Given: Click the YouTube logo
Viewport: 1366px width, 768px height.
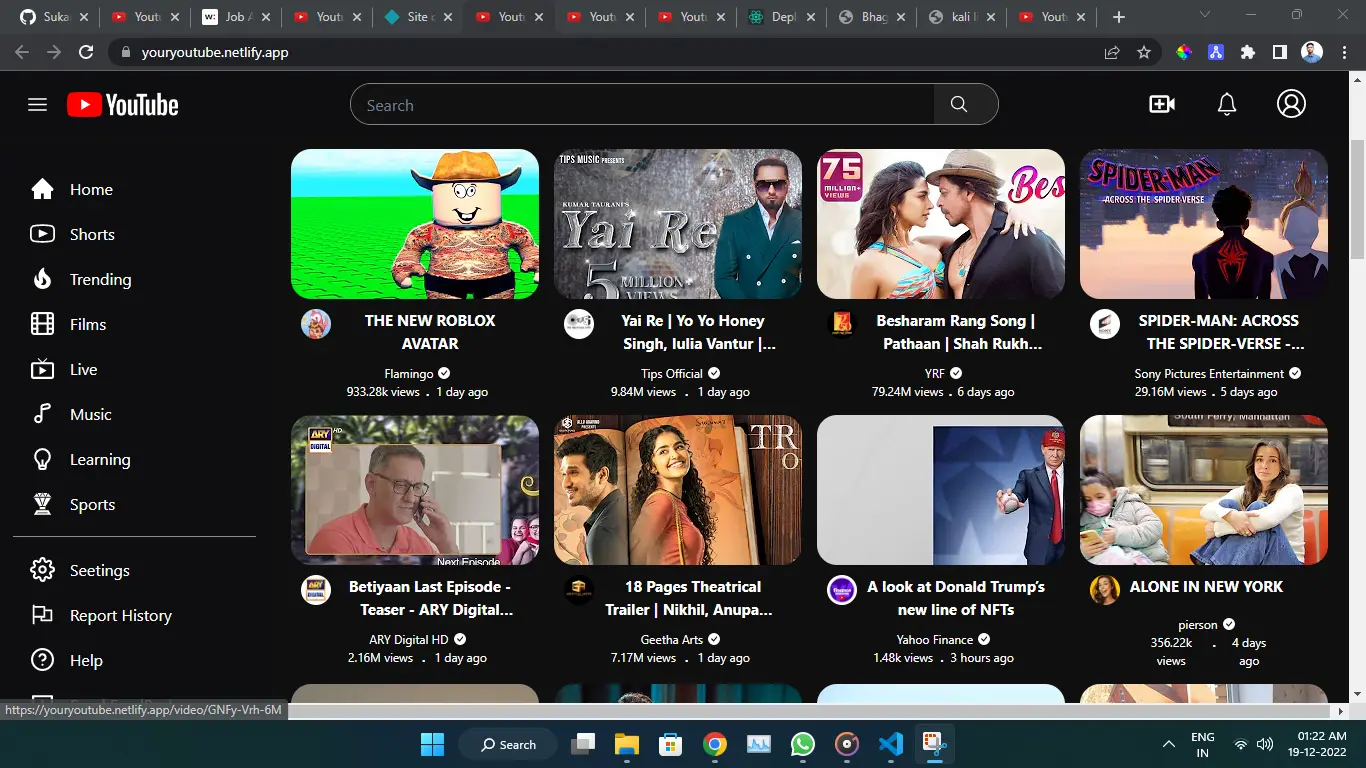Looking at the screenshot, I should point(123,105).
